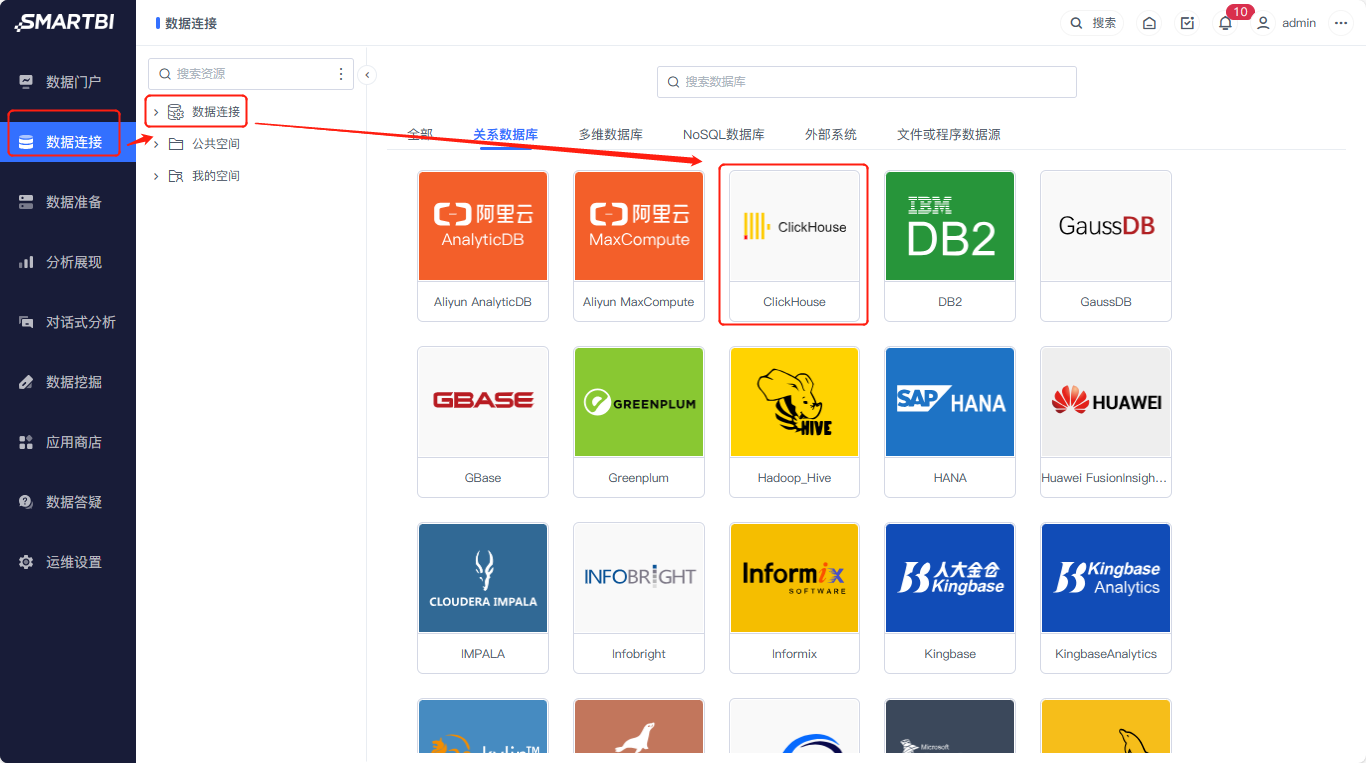Open the checklist icon in top bar
This screenshot has width=1366, height=763.
tap(1187, 23)
